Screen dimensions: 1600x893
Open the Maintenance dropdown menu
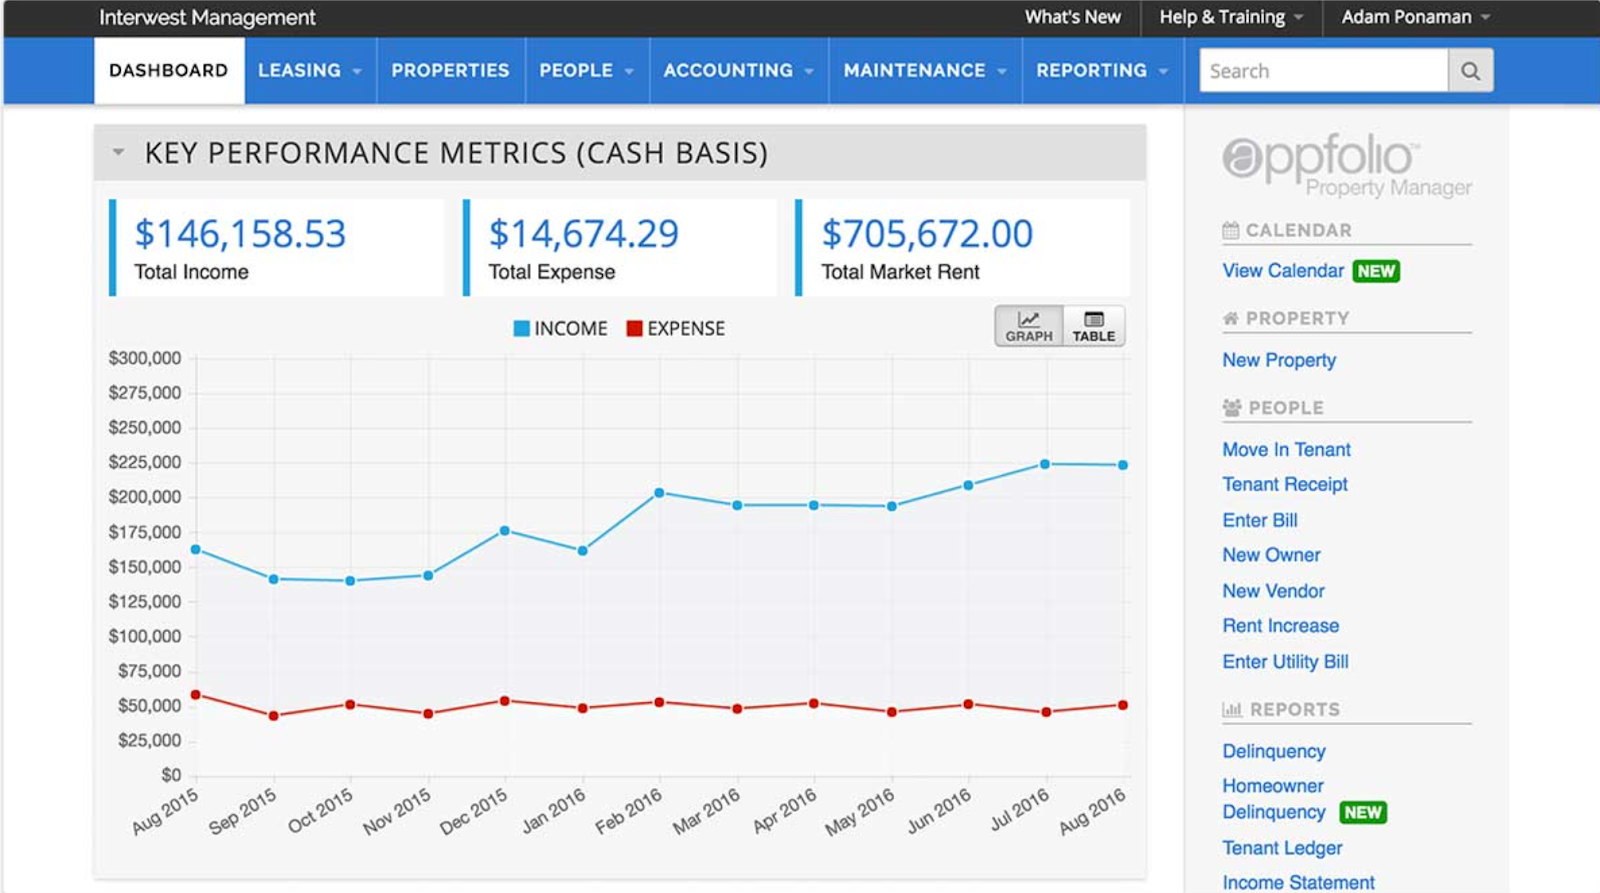[925, 71]
